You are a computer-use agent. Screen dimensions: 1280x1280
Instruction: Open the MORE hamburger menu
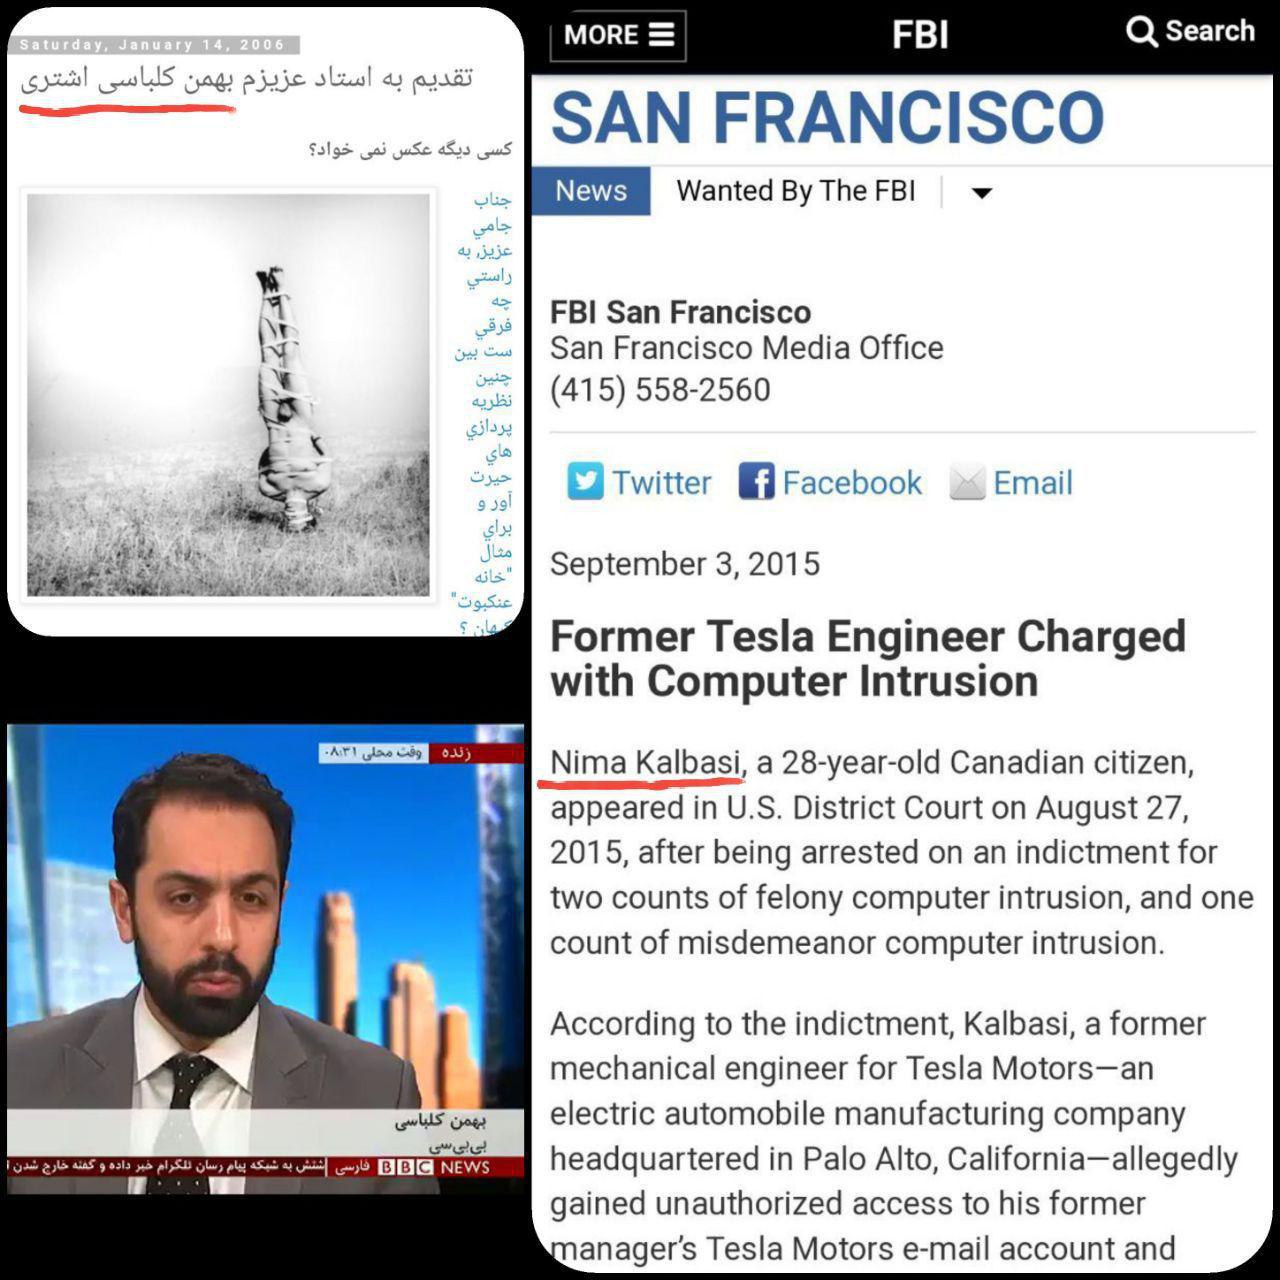618,36
